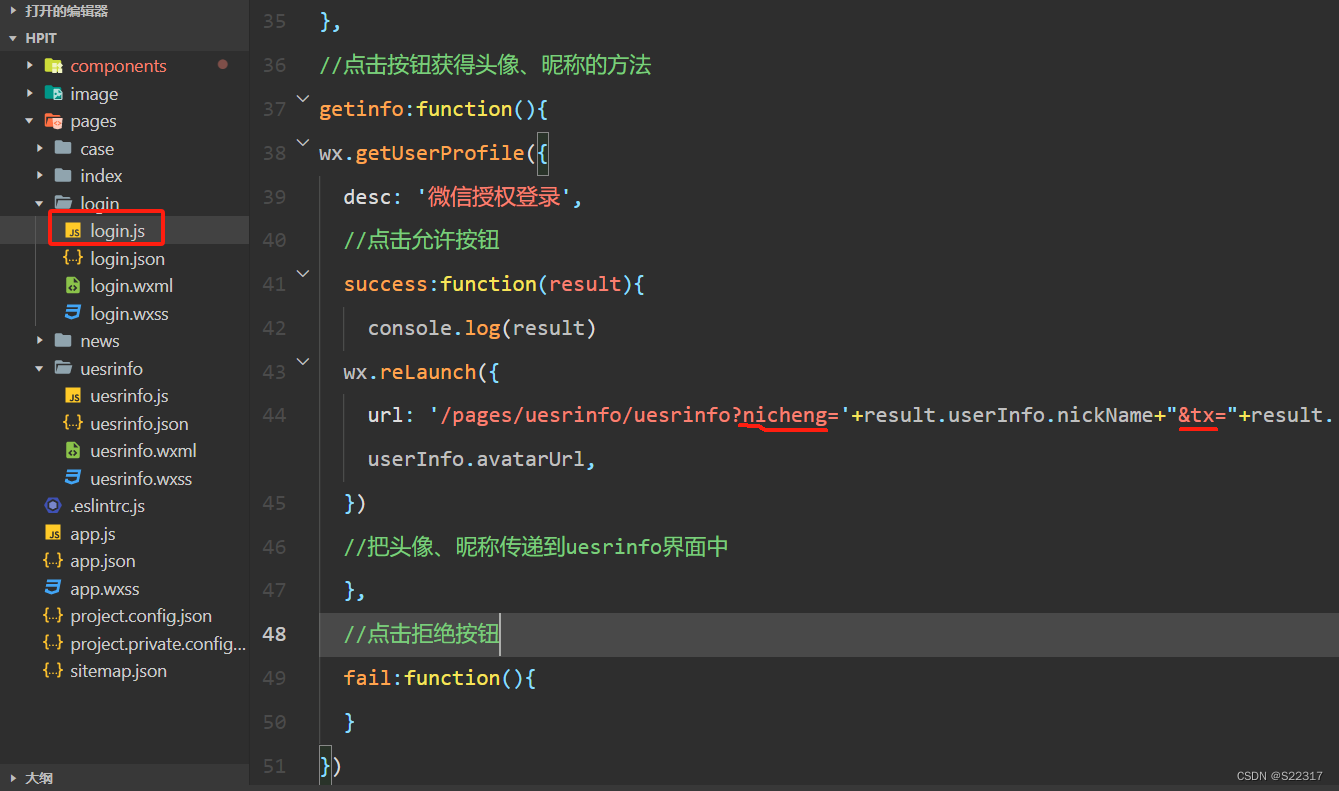Fold wx.getUserProfile block at line 38

click(303, 142)
